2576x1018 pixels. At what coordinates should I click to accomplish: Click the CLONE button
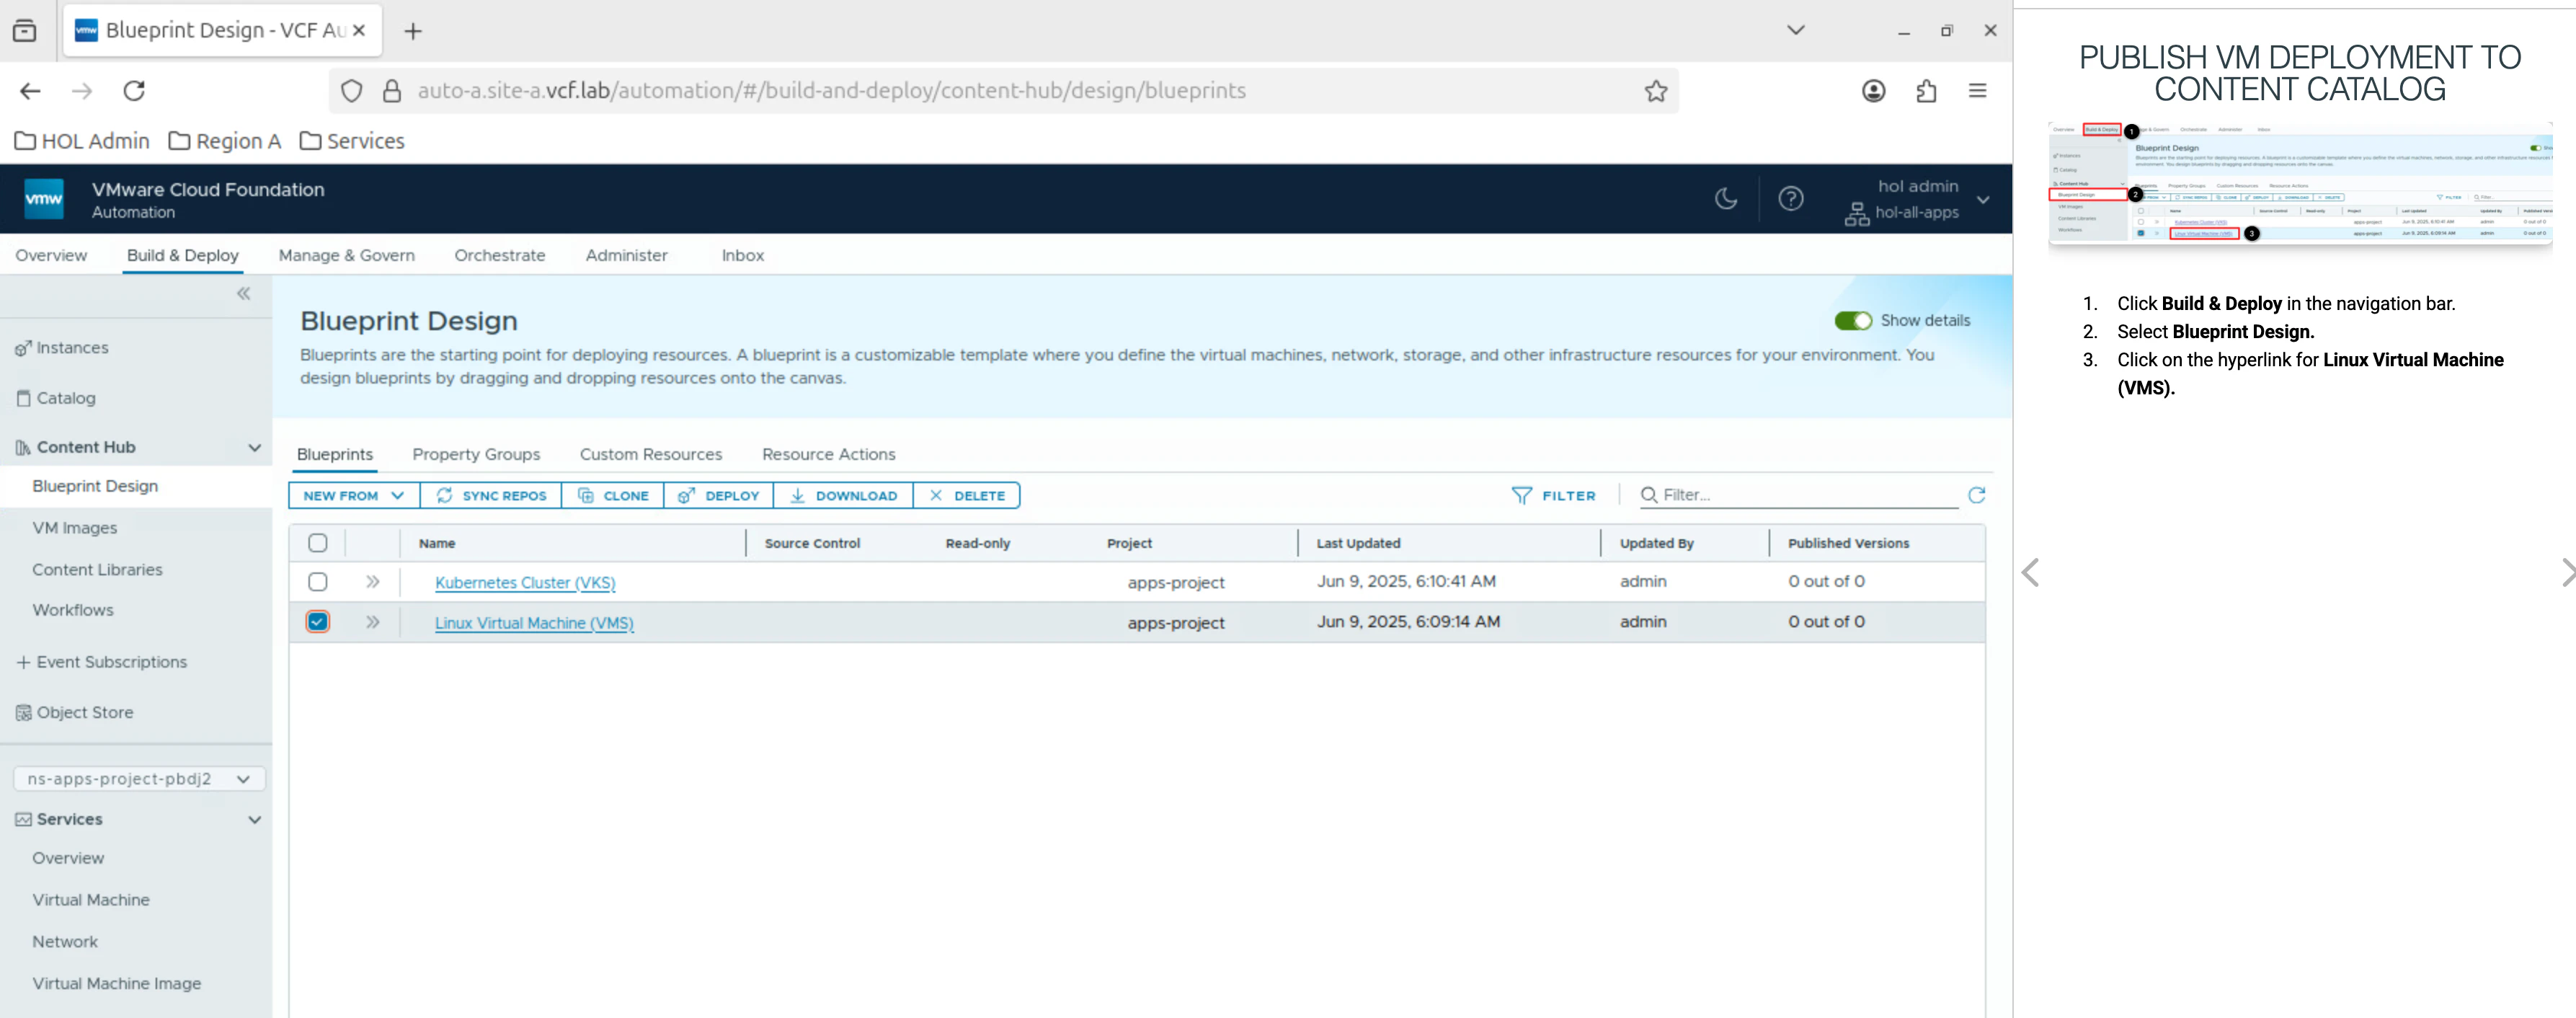pyautogui.click(x=613, y=496)
